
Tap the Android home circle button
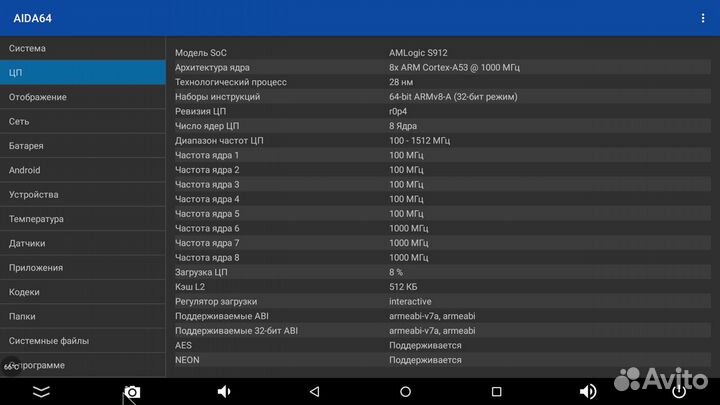point(405,392)
